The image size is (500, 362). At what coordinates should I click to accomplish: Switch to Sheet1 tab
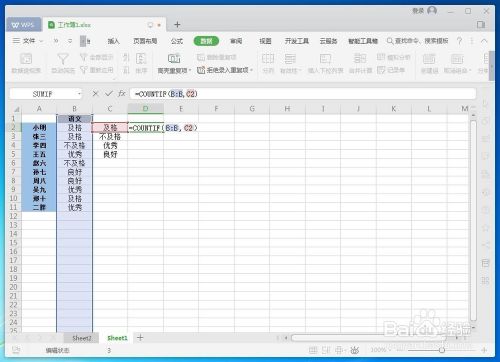click(117, 338)
